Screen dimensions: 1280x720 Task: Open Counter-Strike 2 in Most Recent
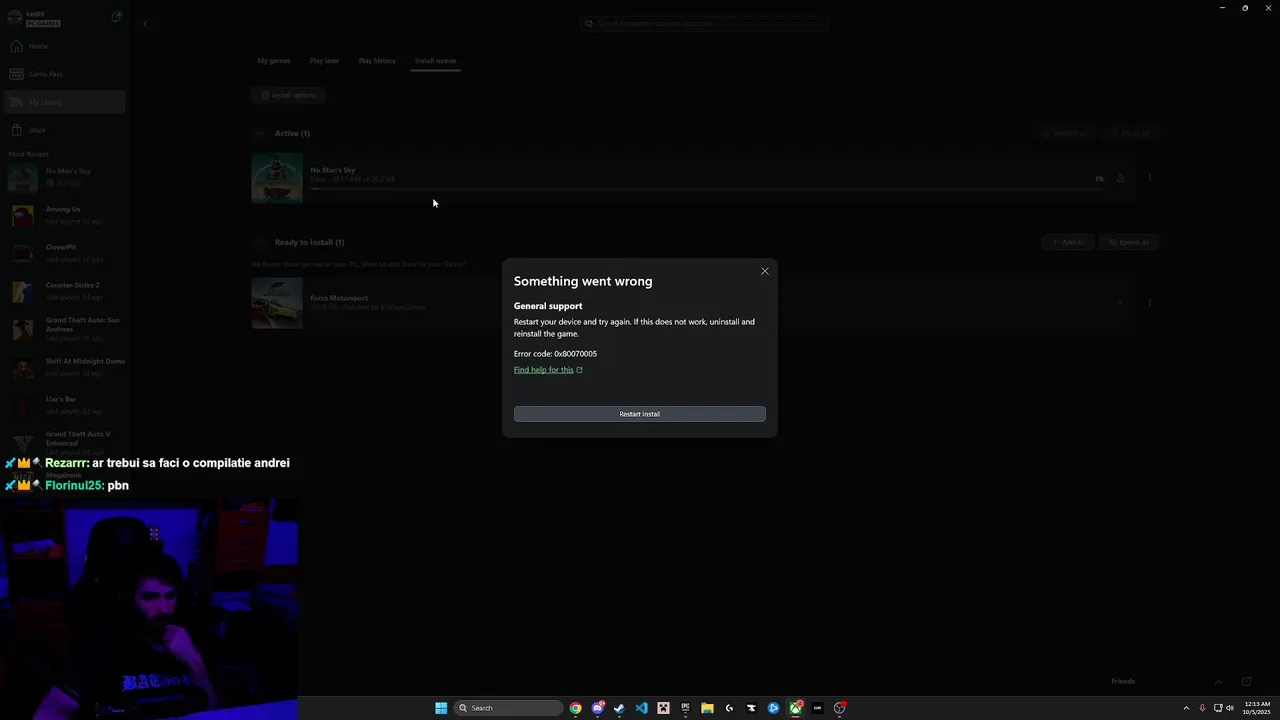coord(64,291)
